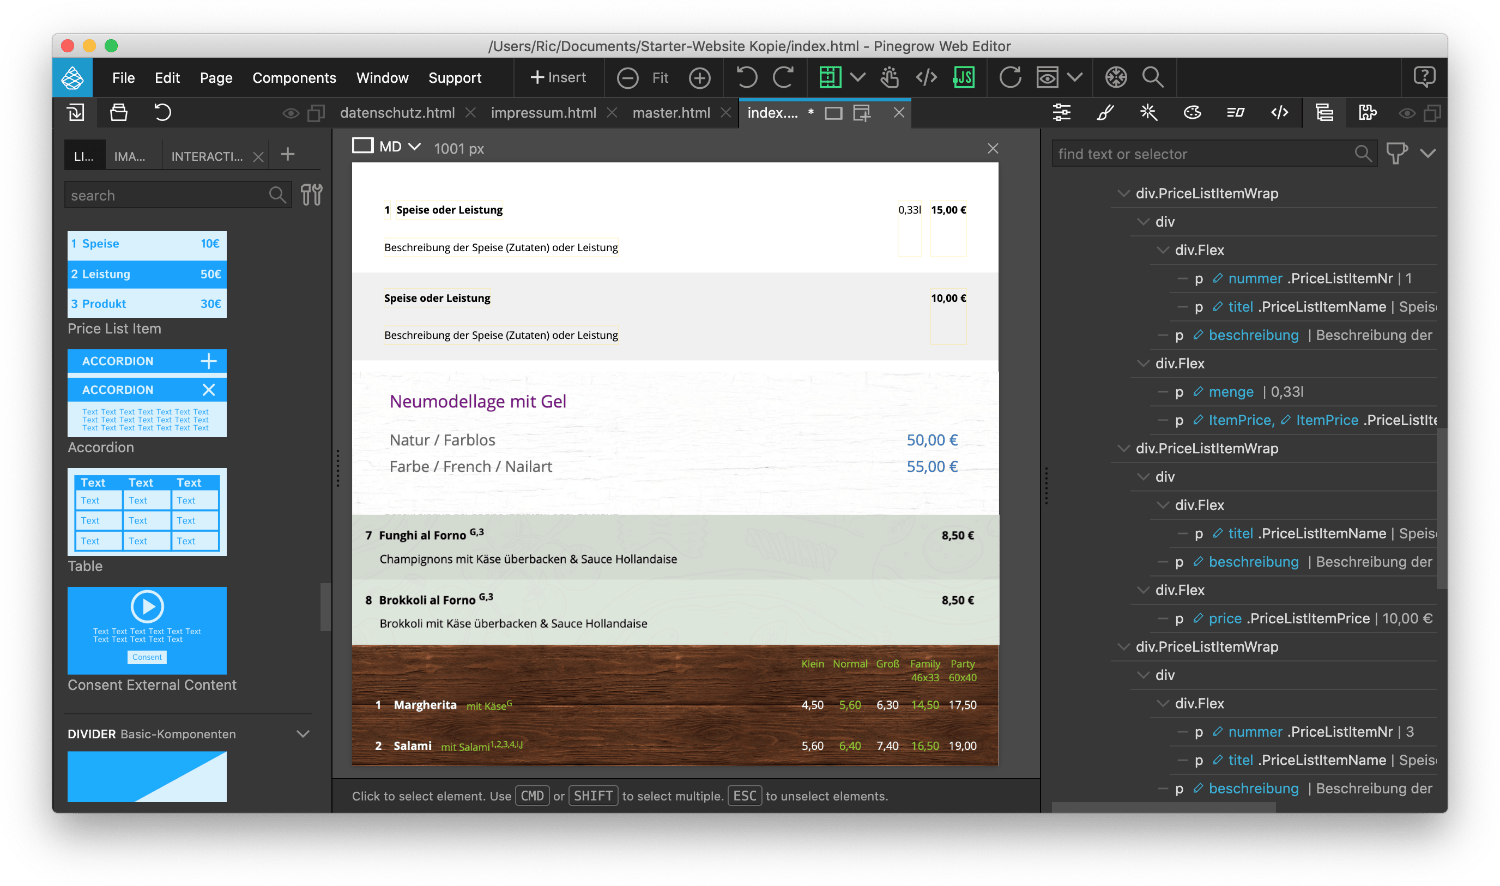Add a new library tab with plus
Screen dimensions: 1500x886
(x=288, y=154)
